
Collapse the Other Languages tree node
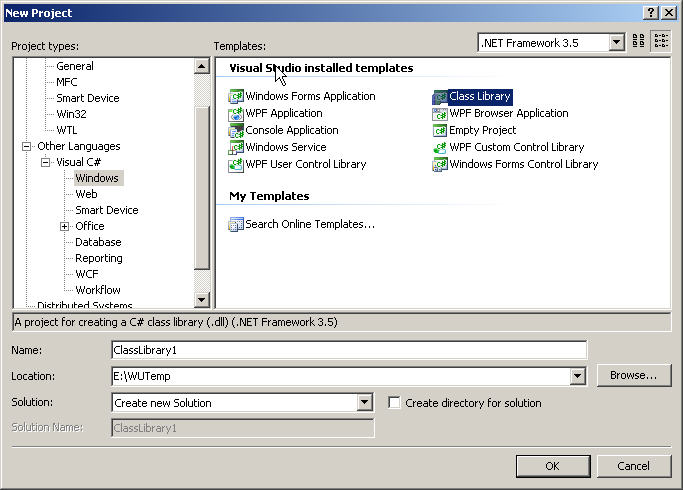(x=27, y=146)
